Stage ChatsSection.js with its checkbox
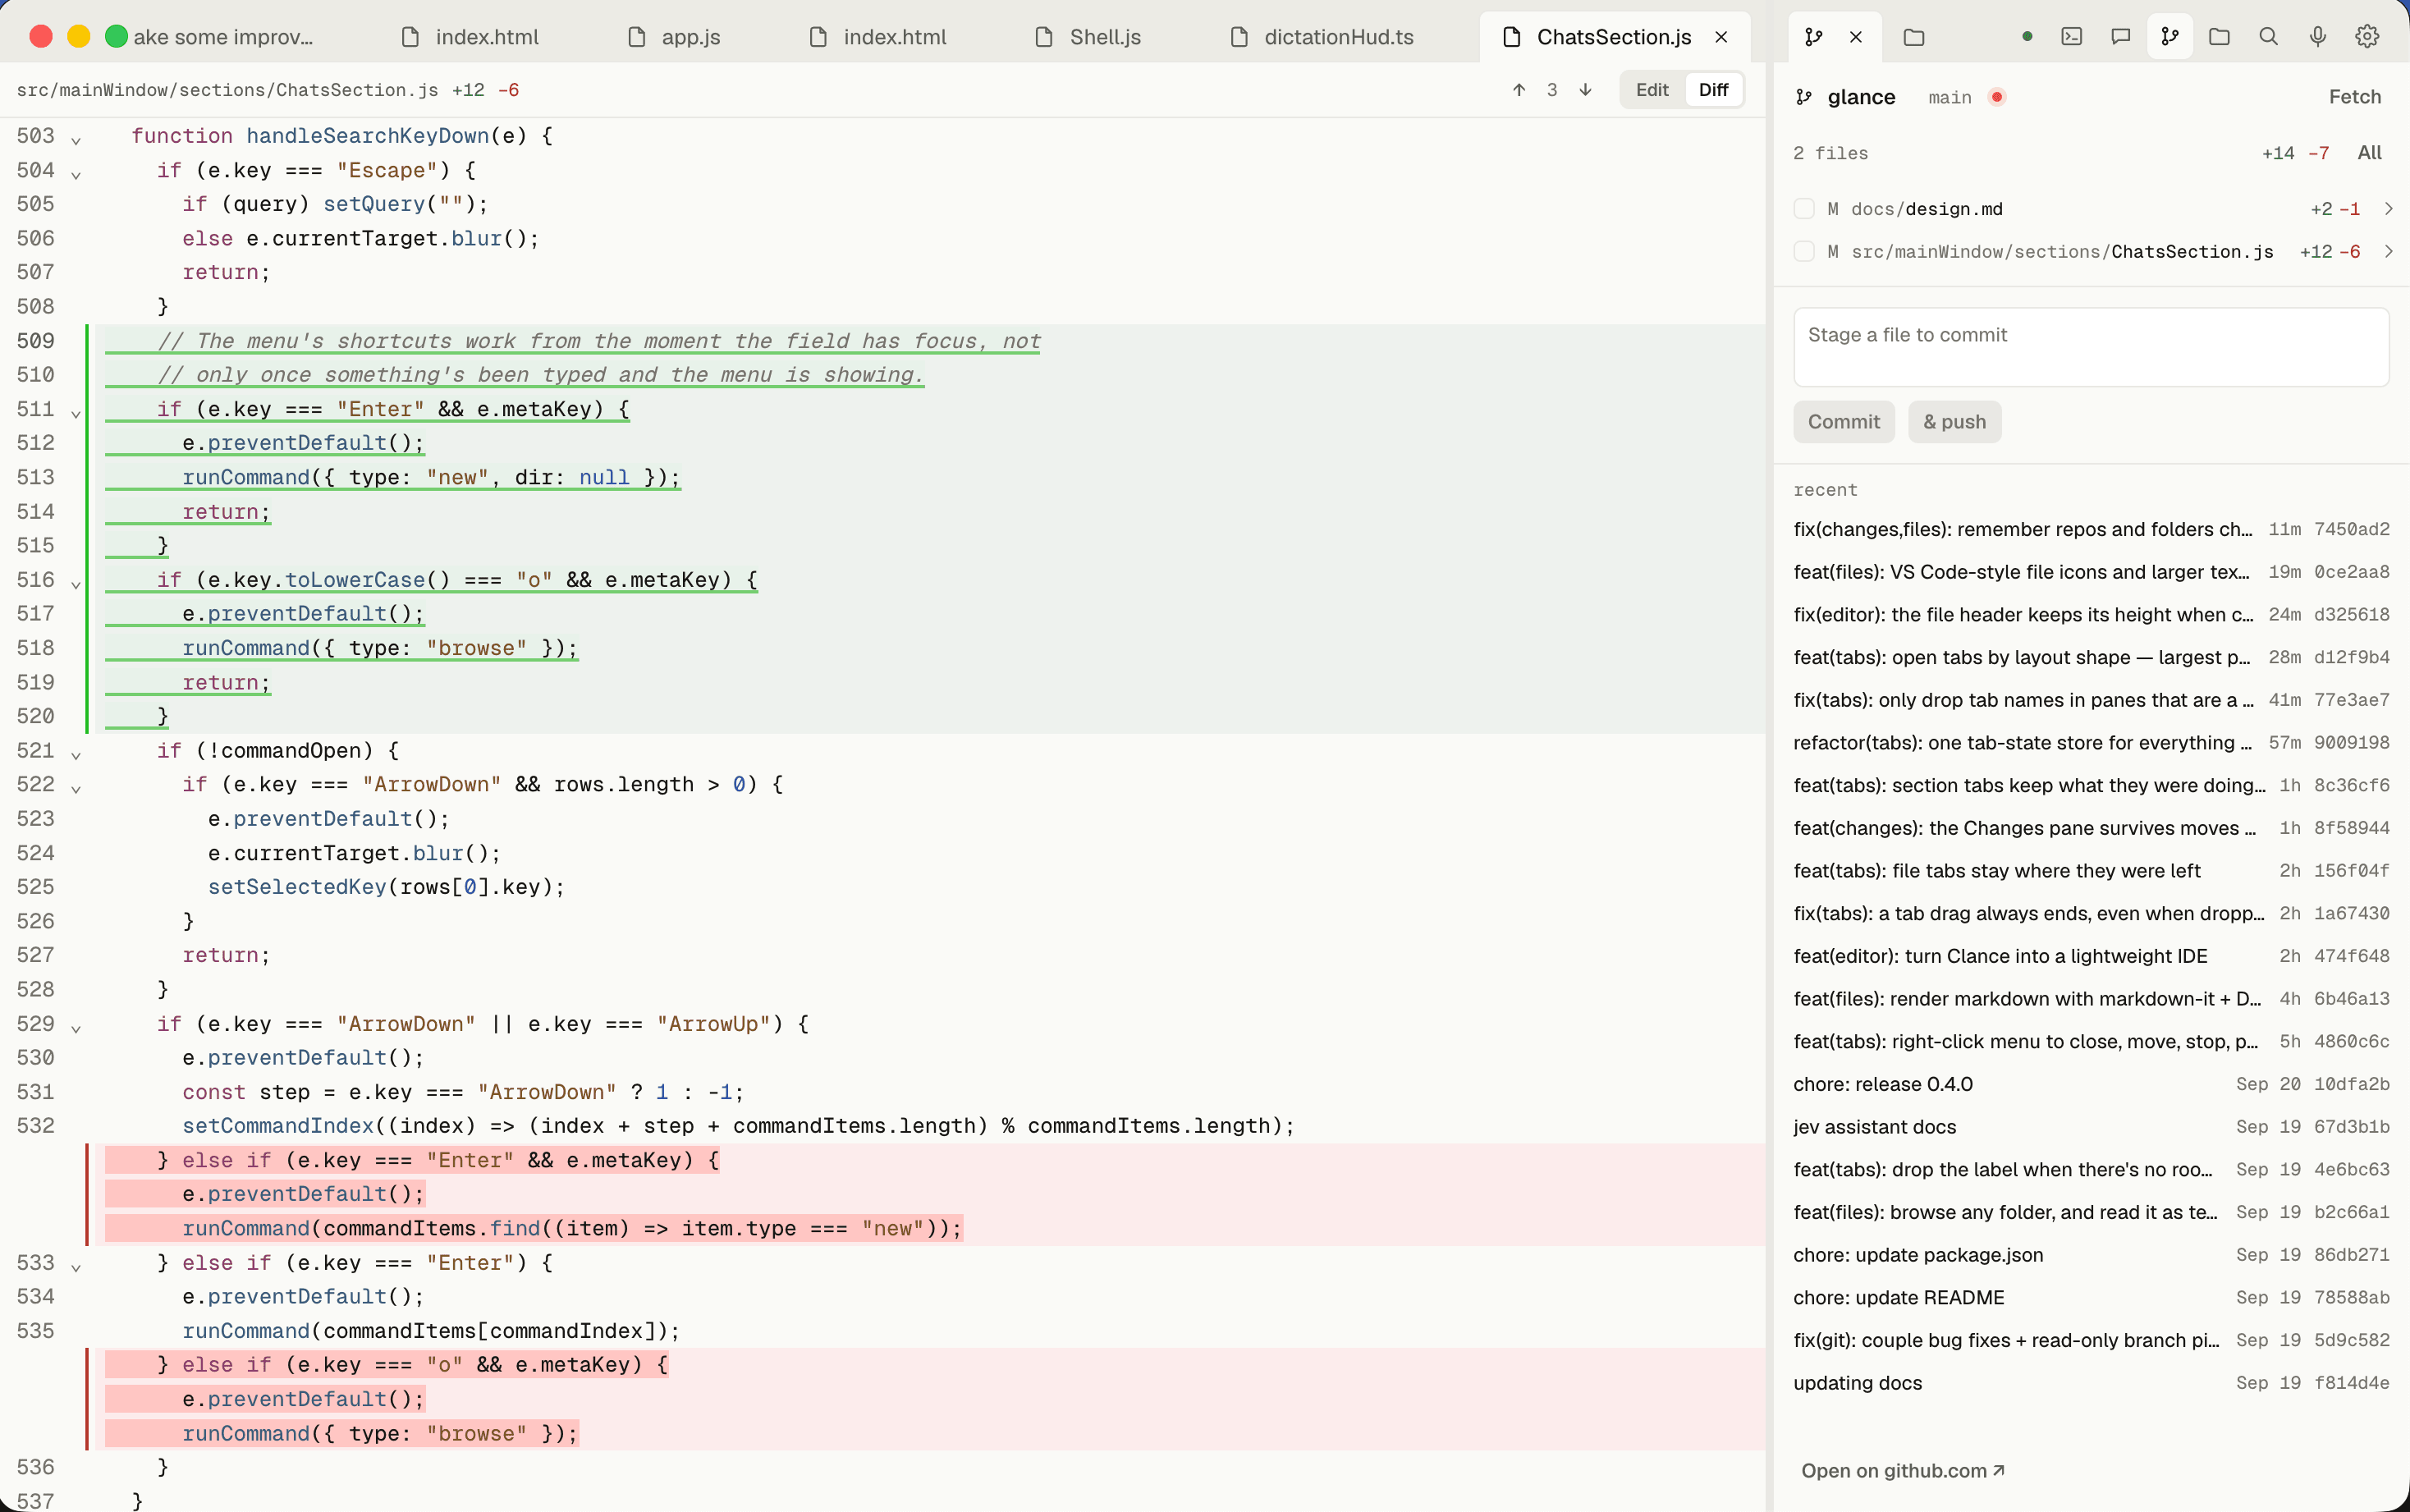2410x1512 pixels. (x=1804, y=252)
